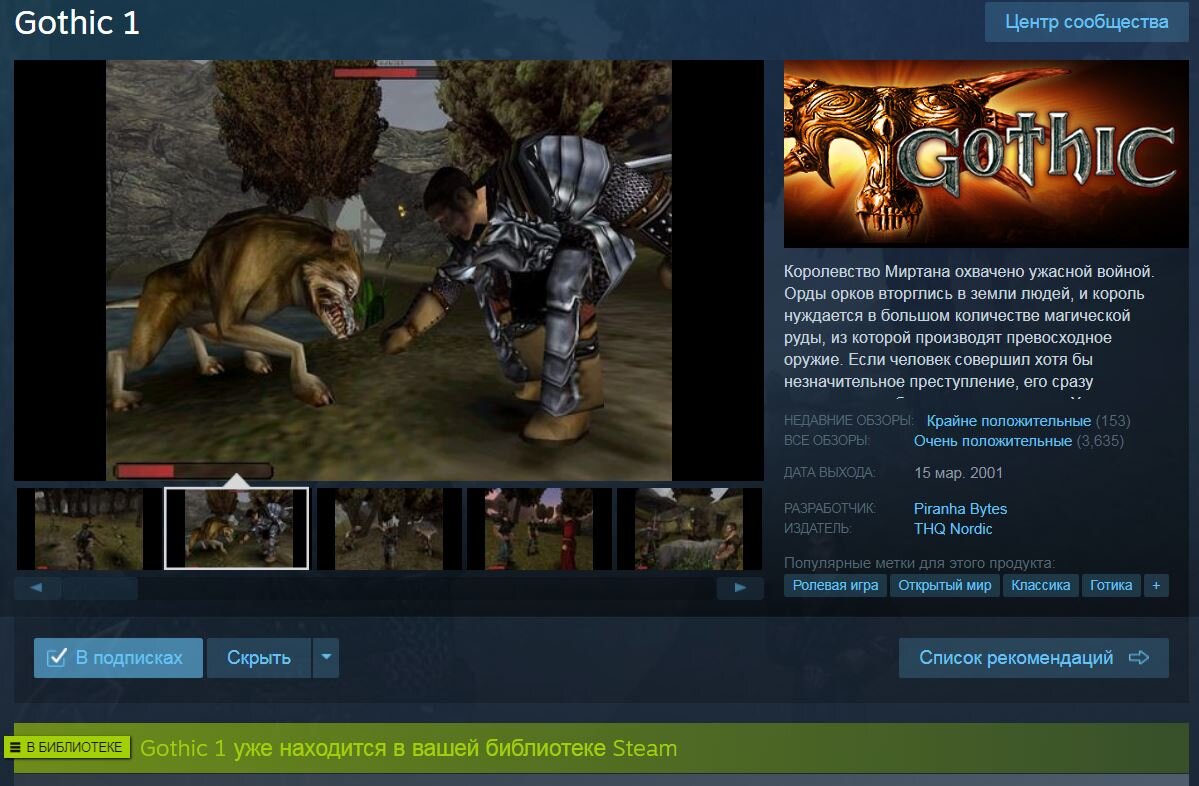
Task: Click the release date 15 мар. 2001
Action: click(958, 473)
